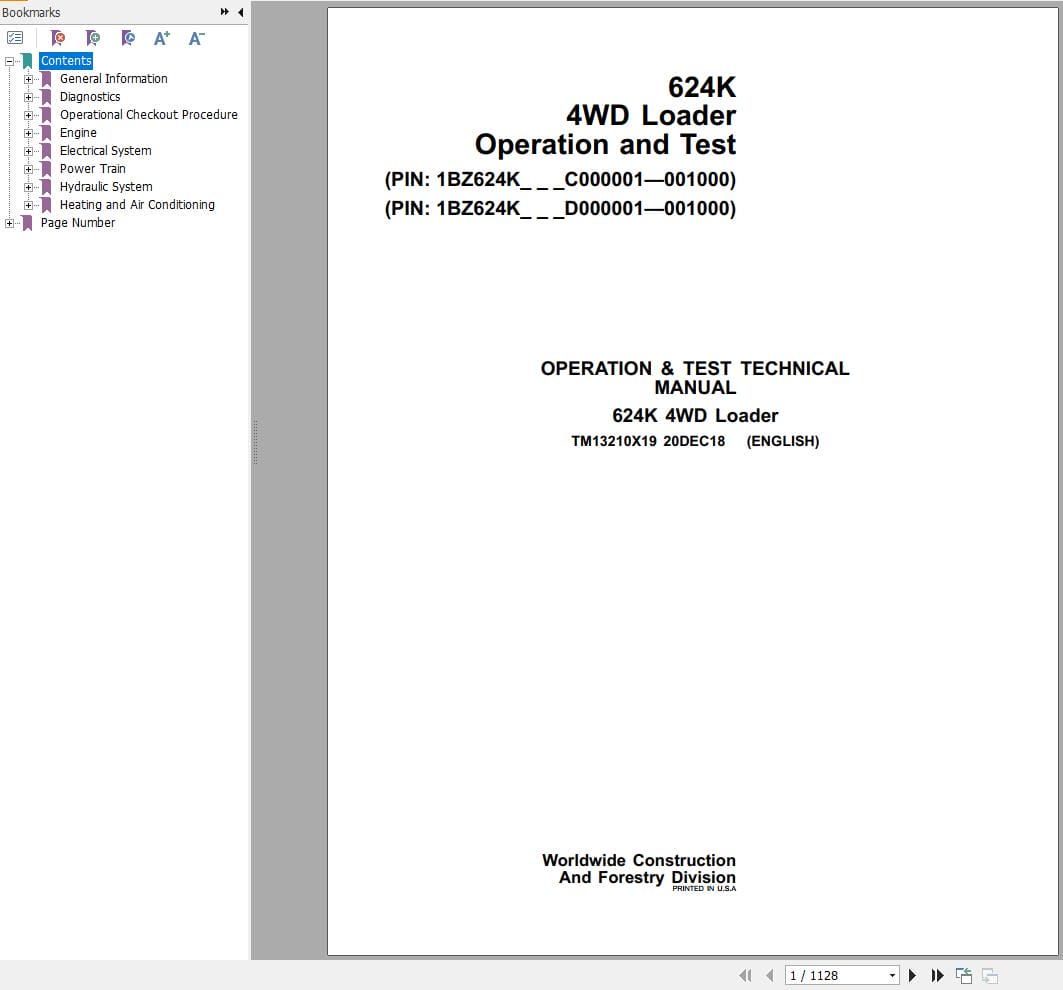The height and width of the screenshot is (990, 1063).
Task: Collapse the Contents bookmark tree
Action: 9,61
